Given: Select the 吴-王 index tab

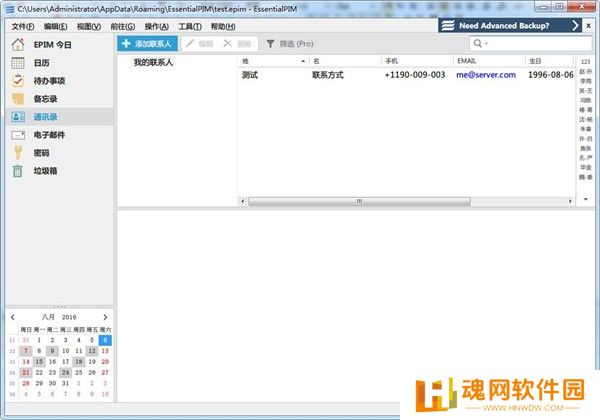Looking at the screenshot, I should [x=585, y=91].
